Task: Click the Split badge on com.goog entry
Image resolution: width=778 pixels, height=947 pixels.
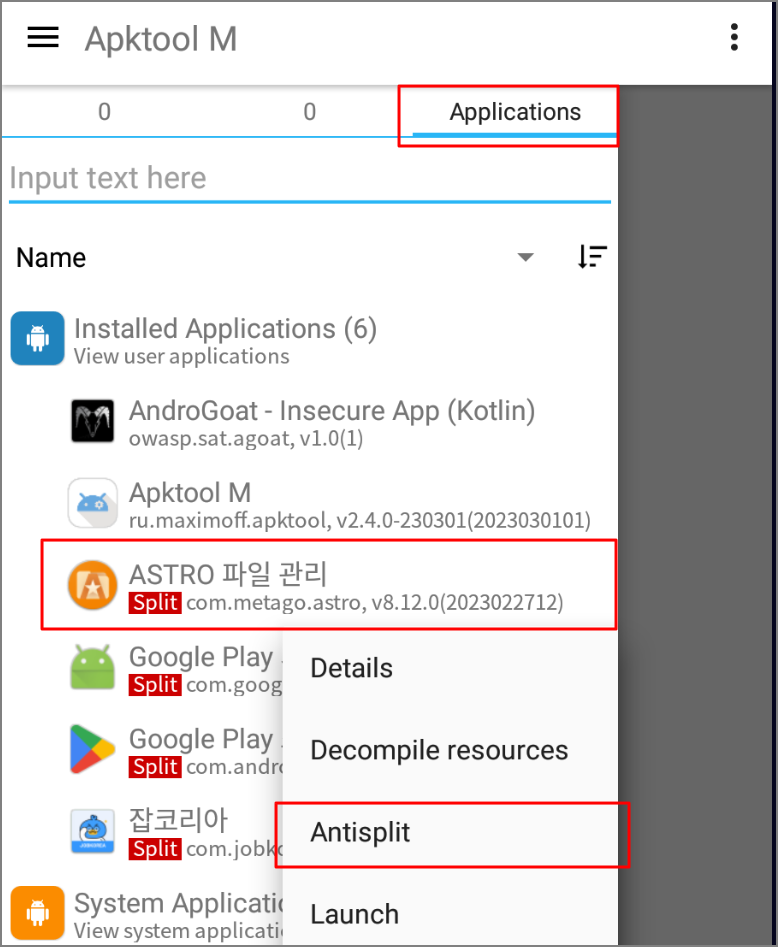Action: pos(155,685)
